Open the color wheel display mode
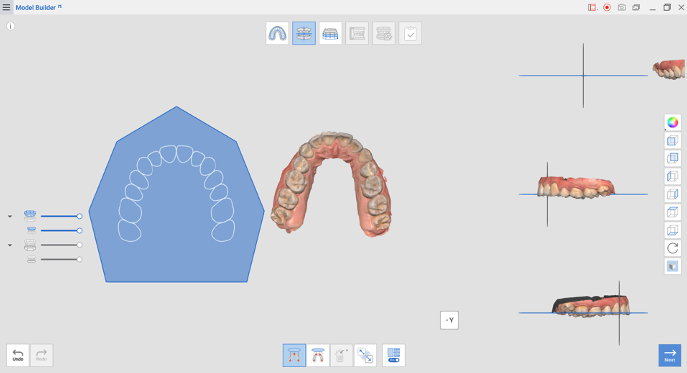687x373 pixels. [673, 122]
